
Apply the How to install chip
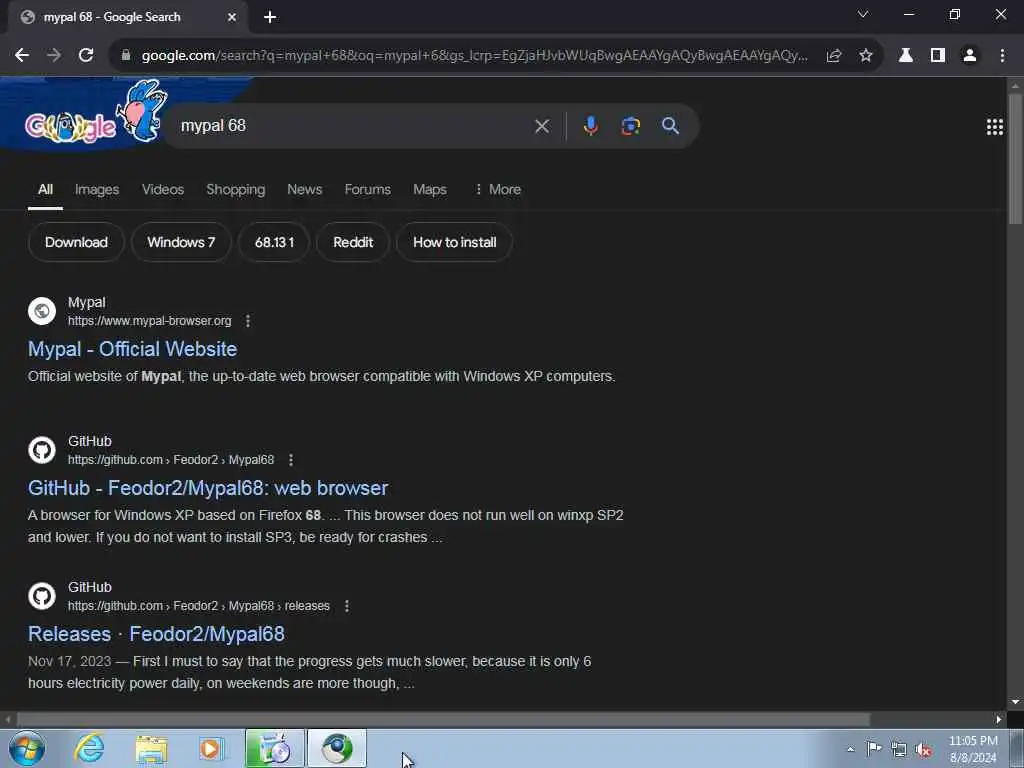(455, 242)
